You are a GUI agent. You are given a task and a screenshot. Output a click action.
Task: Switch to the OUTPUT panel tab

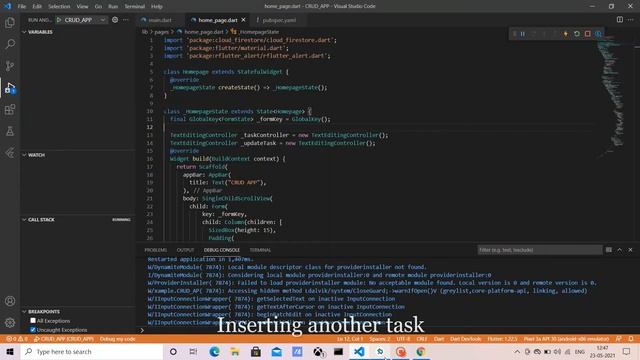tap(185, 250)
